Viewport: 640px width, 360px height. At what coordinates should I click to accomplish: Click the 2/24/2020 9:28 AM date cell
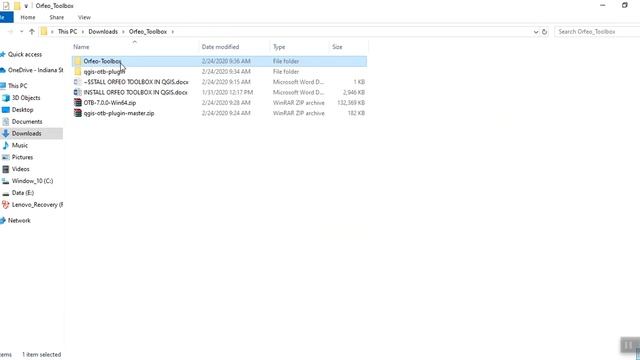point(226,103)
